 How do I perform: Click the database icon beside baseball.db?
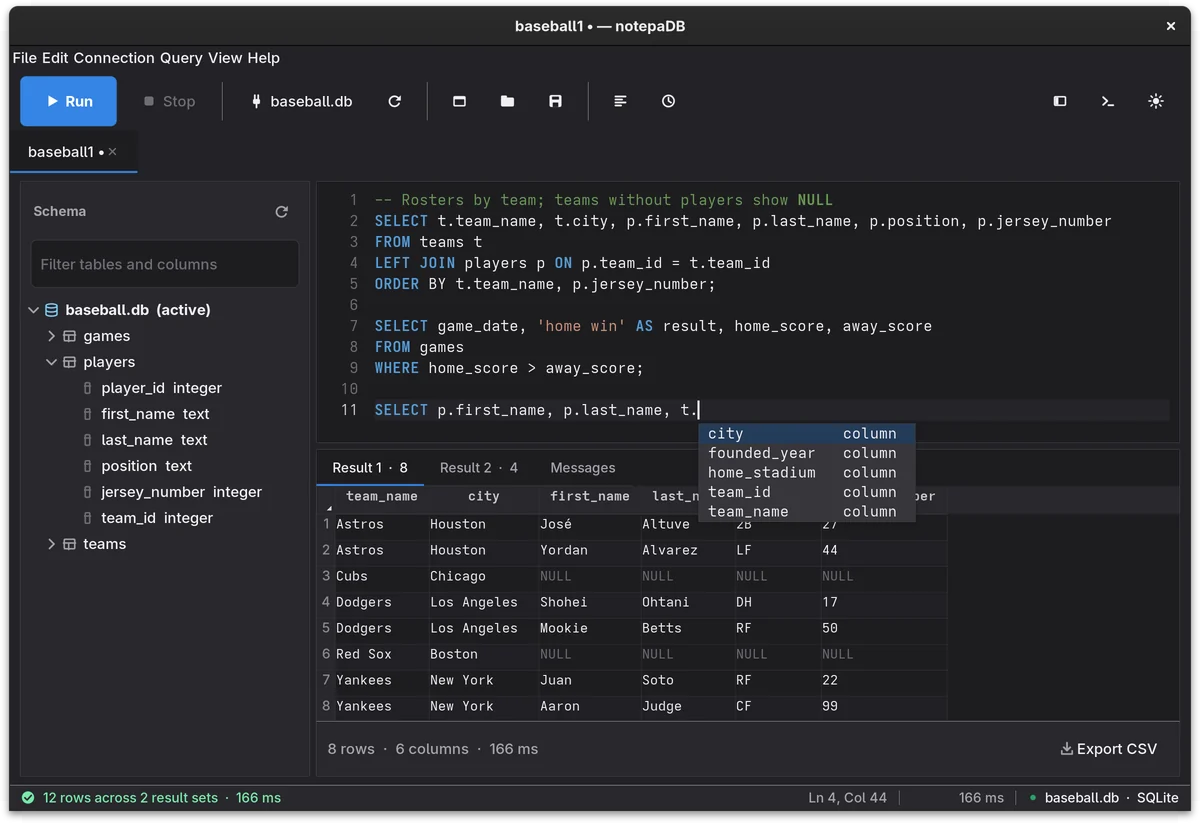[x=52, y=310]
